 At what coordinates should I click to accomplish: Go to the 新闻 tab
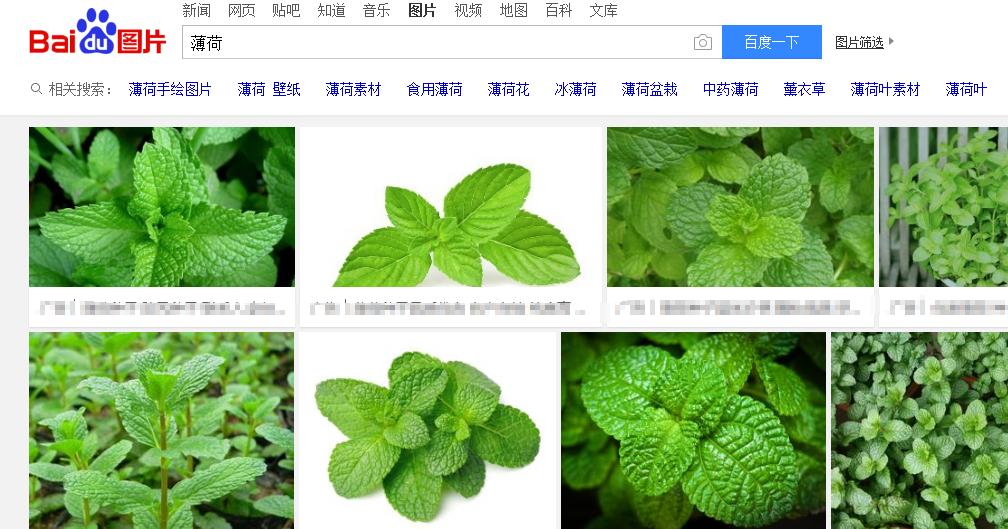pyautogui.click(x=196, y=10)
